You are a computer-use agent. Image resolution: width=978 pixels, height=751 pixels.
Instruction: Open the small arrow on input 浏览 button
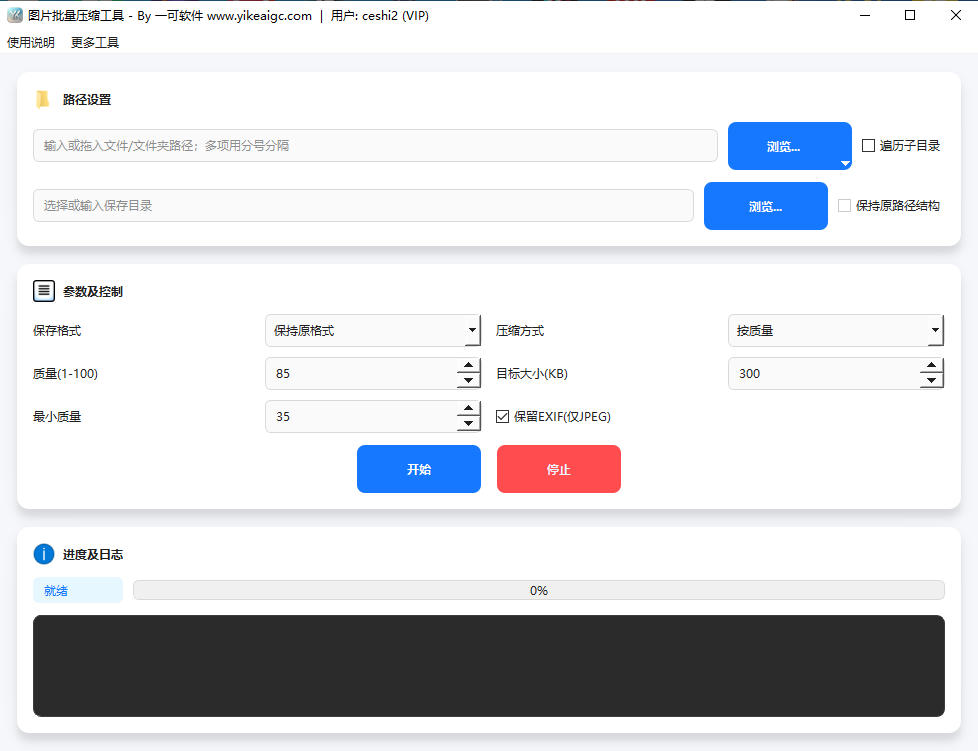[844, 162]
